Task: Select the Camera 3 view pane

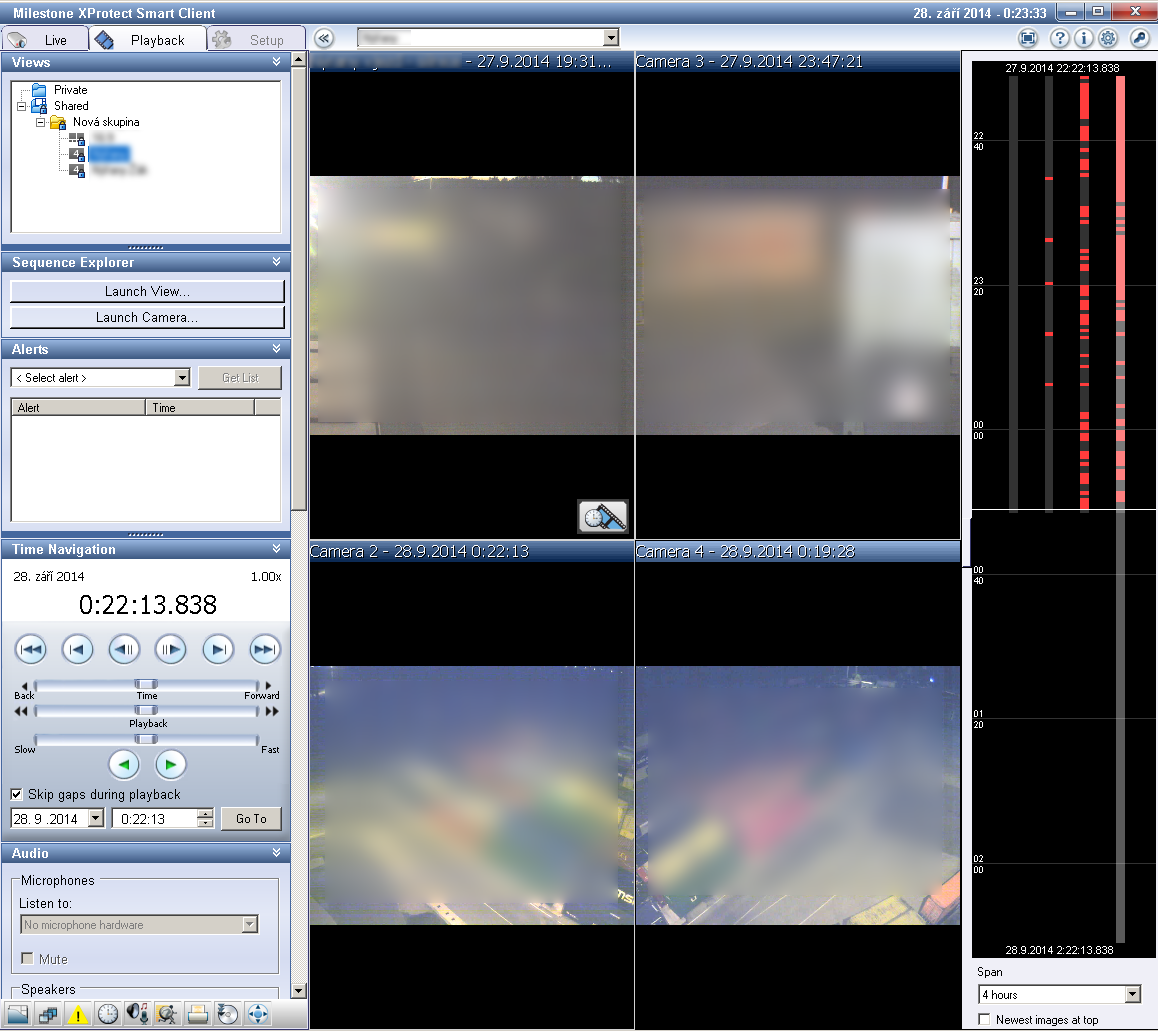Action: 798,295
